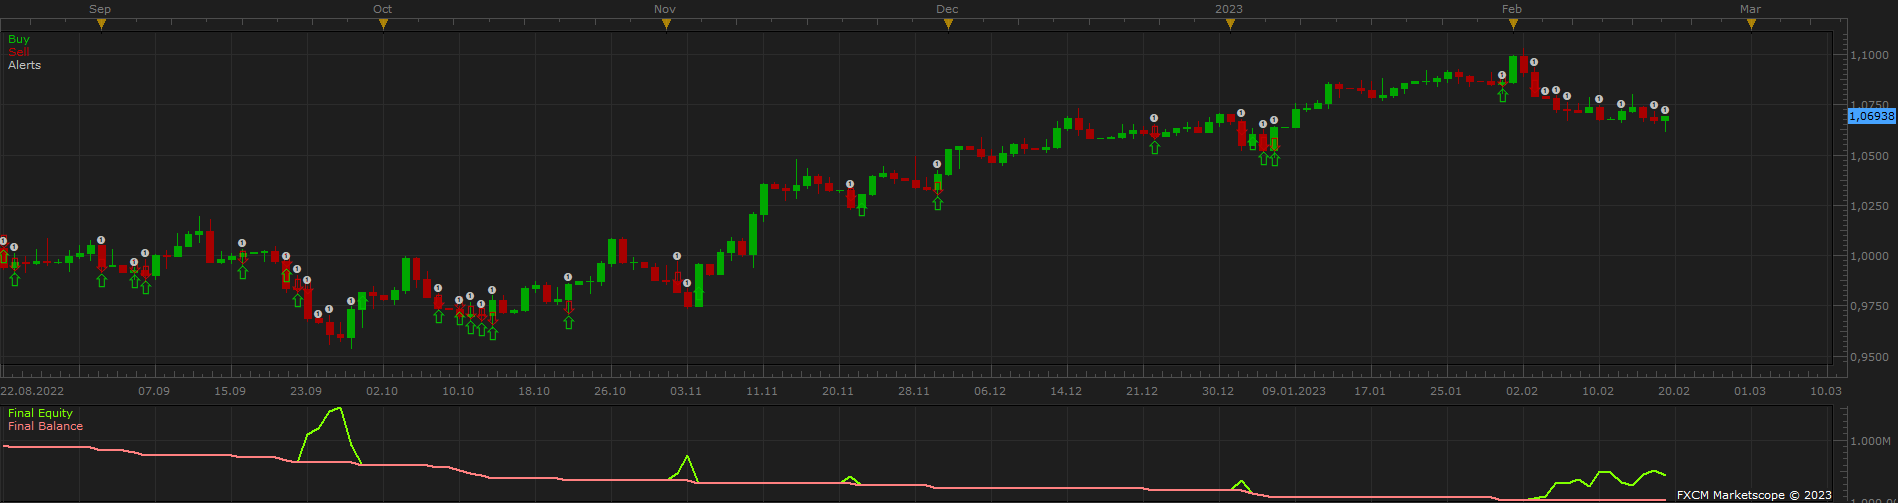
Task: Click the 26.10 date label
Action: (x=610, y=391)
